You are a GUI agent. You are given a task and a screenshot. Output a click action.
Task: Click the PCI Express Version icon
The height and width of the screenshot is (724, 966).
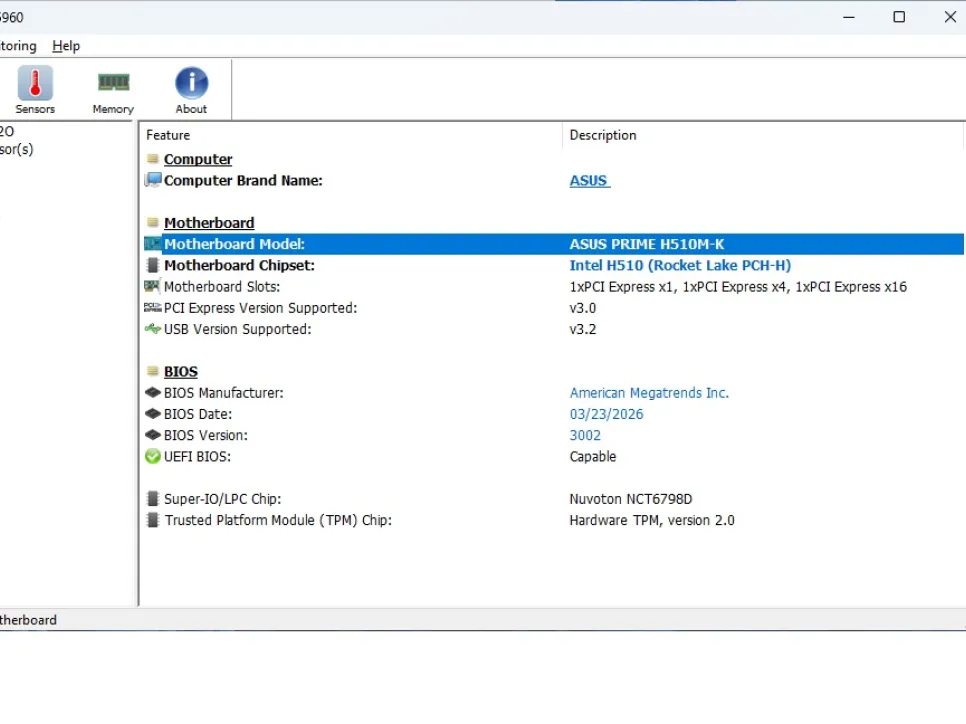pos(153,307)
